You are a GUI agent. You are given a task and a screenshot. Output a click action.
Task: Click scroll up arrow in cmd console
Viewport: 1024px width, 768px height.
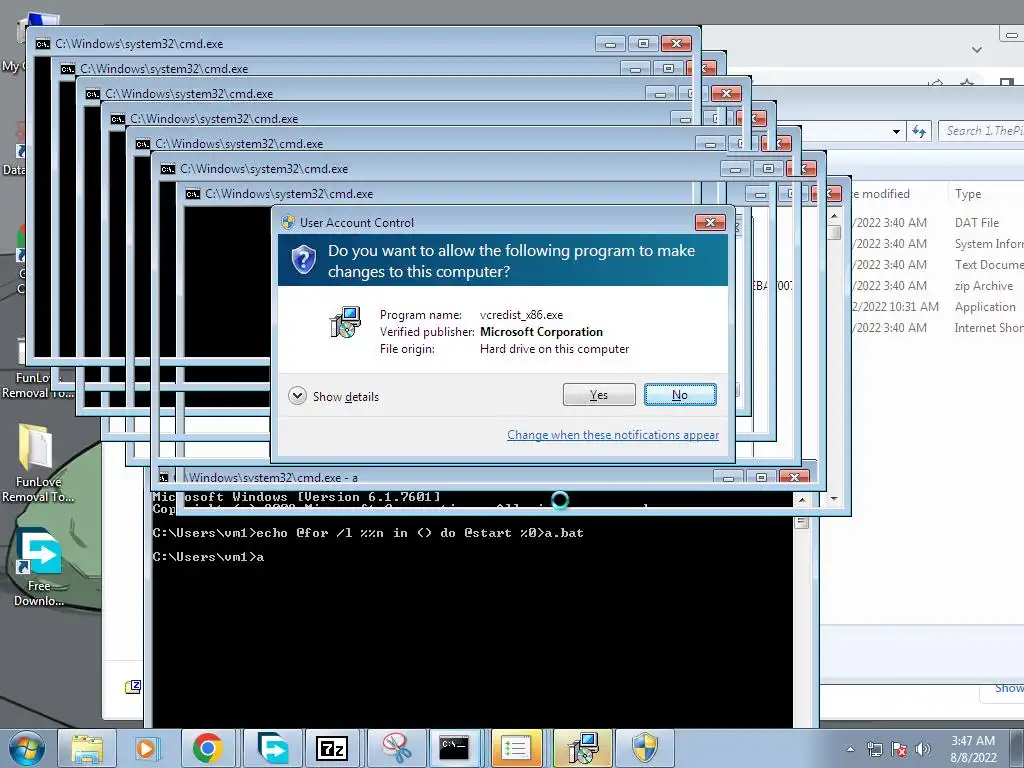[x=802, y=500]
